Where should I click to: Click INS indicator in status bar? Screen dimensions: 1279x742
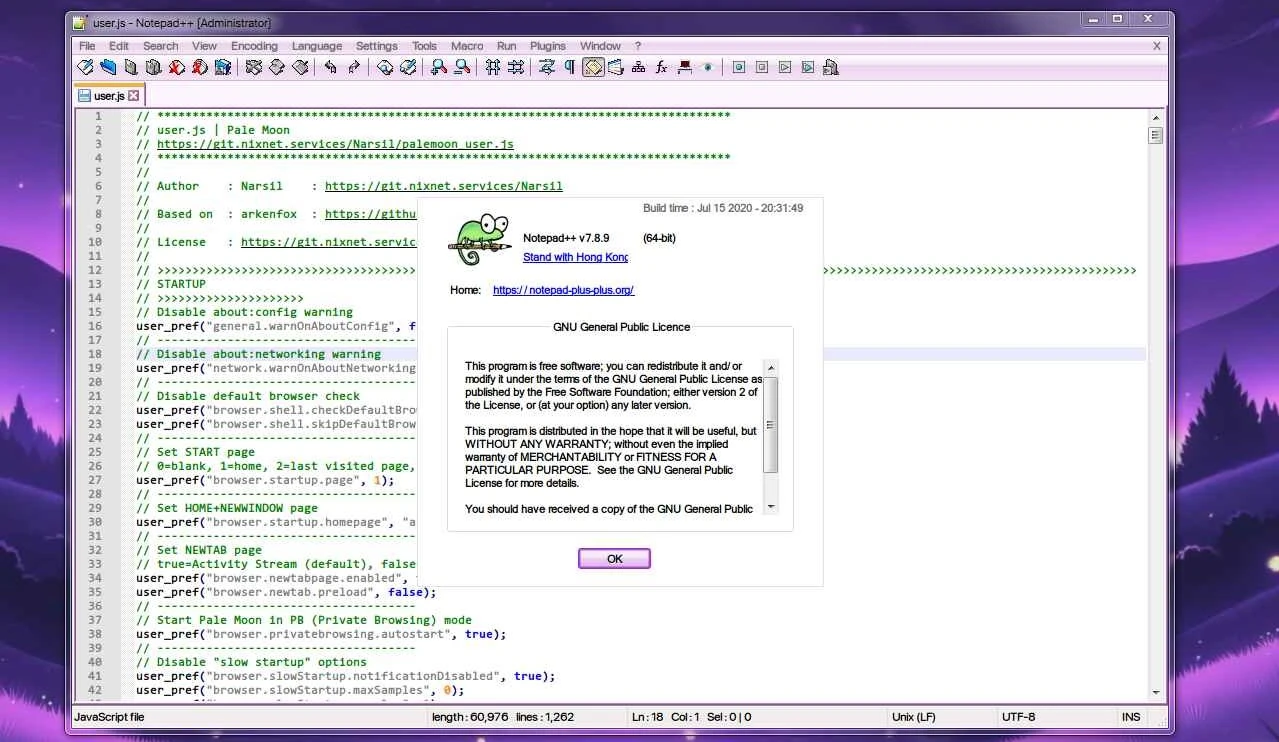tap(1131, 717)
